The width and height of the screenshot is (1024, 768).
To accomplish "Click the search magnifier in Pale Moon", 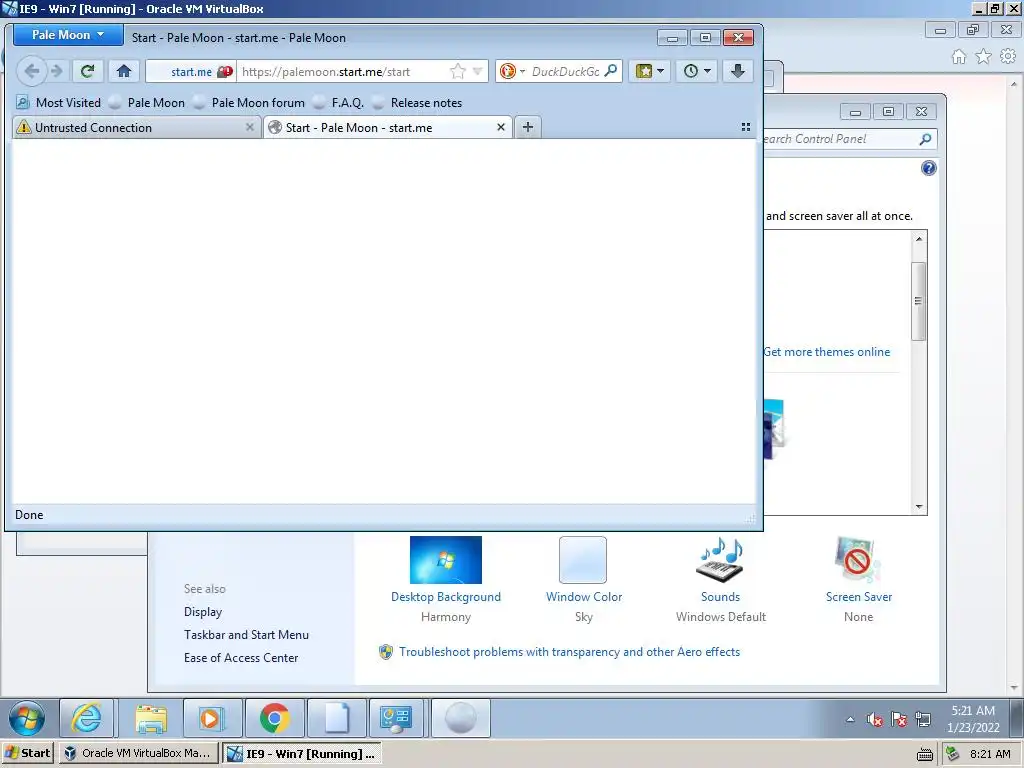I will tap(611, 71).
